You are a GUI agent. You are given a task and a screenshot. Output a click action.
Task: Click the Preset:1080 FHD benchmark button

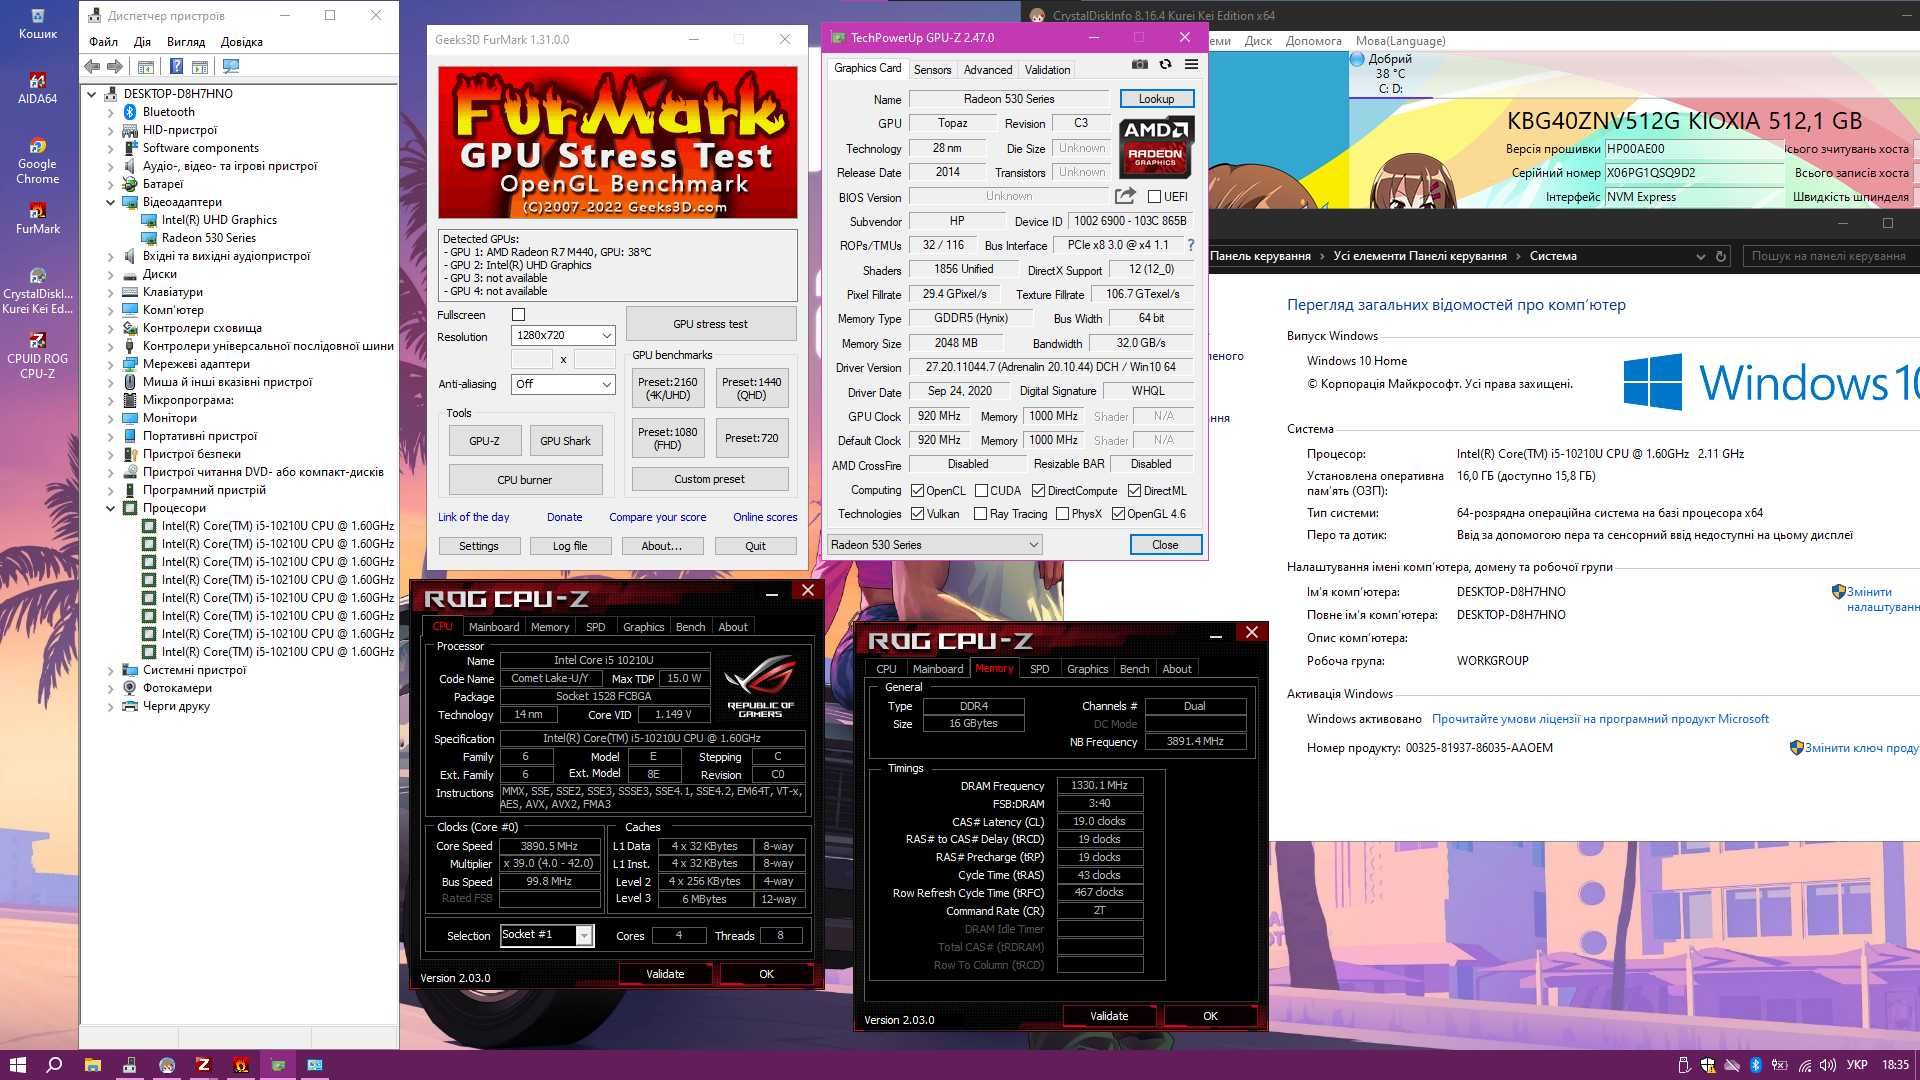click(669, 439)
